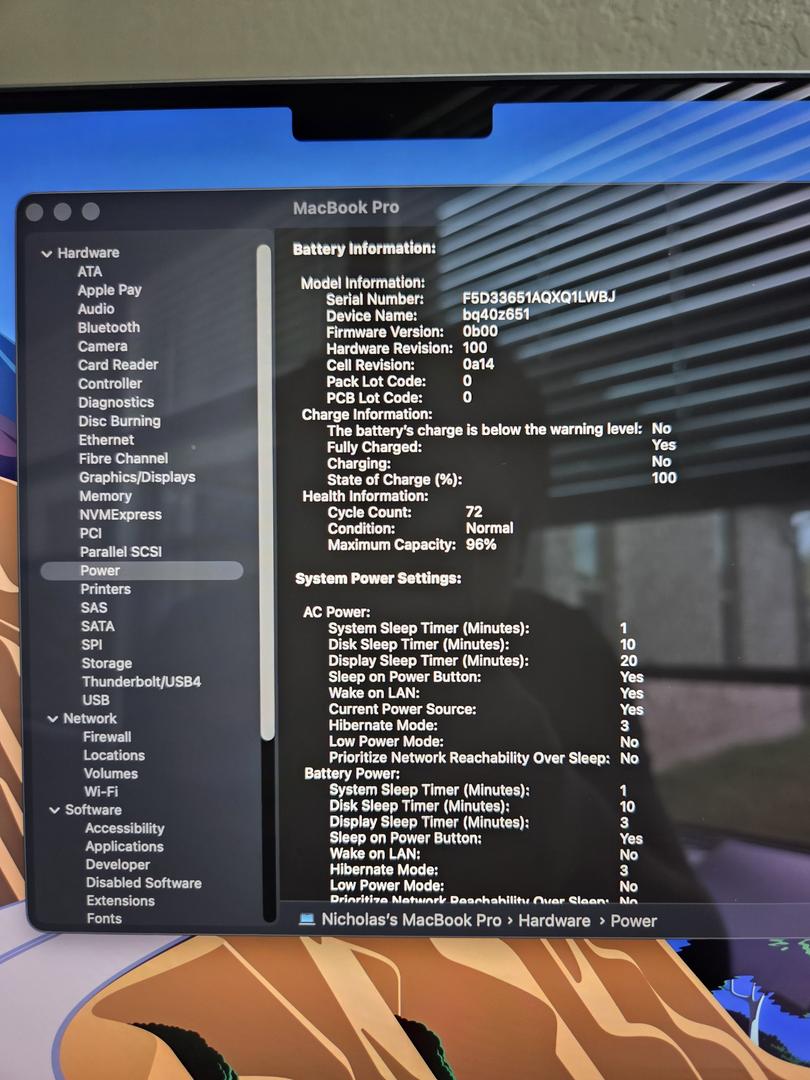
Task: Click Hardware in the bottom path bar
Action: click(554, 921)
